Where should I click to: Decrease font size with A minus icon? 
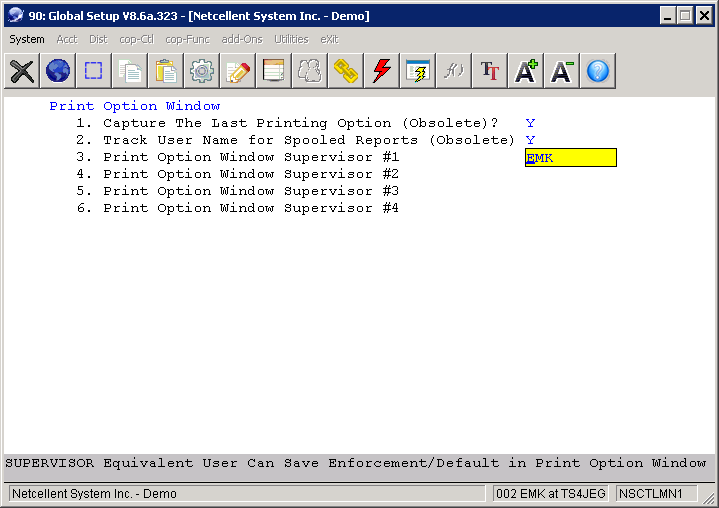click(562, 71)
